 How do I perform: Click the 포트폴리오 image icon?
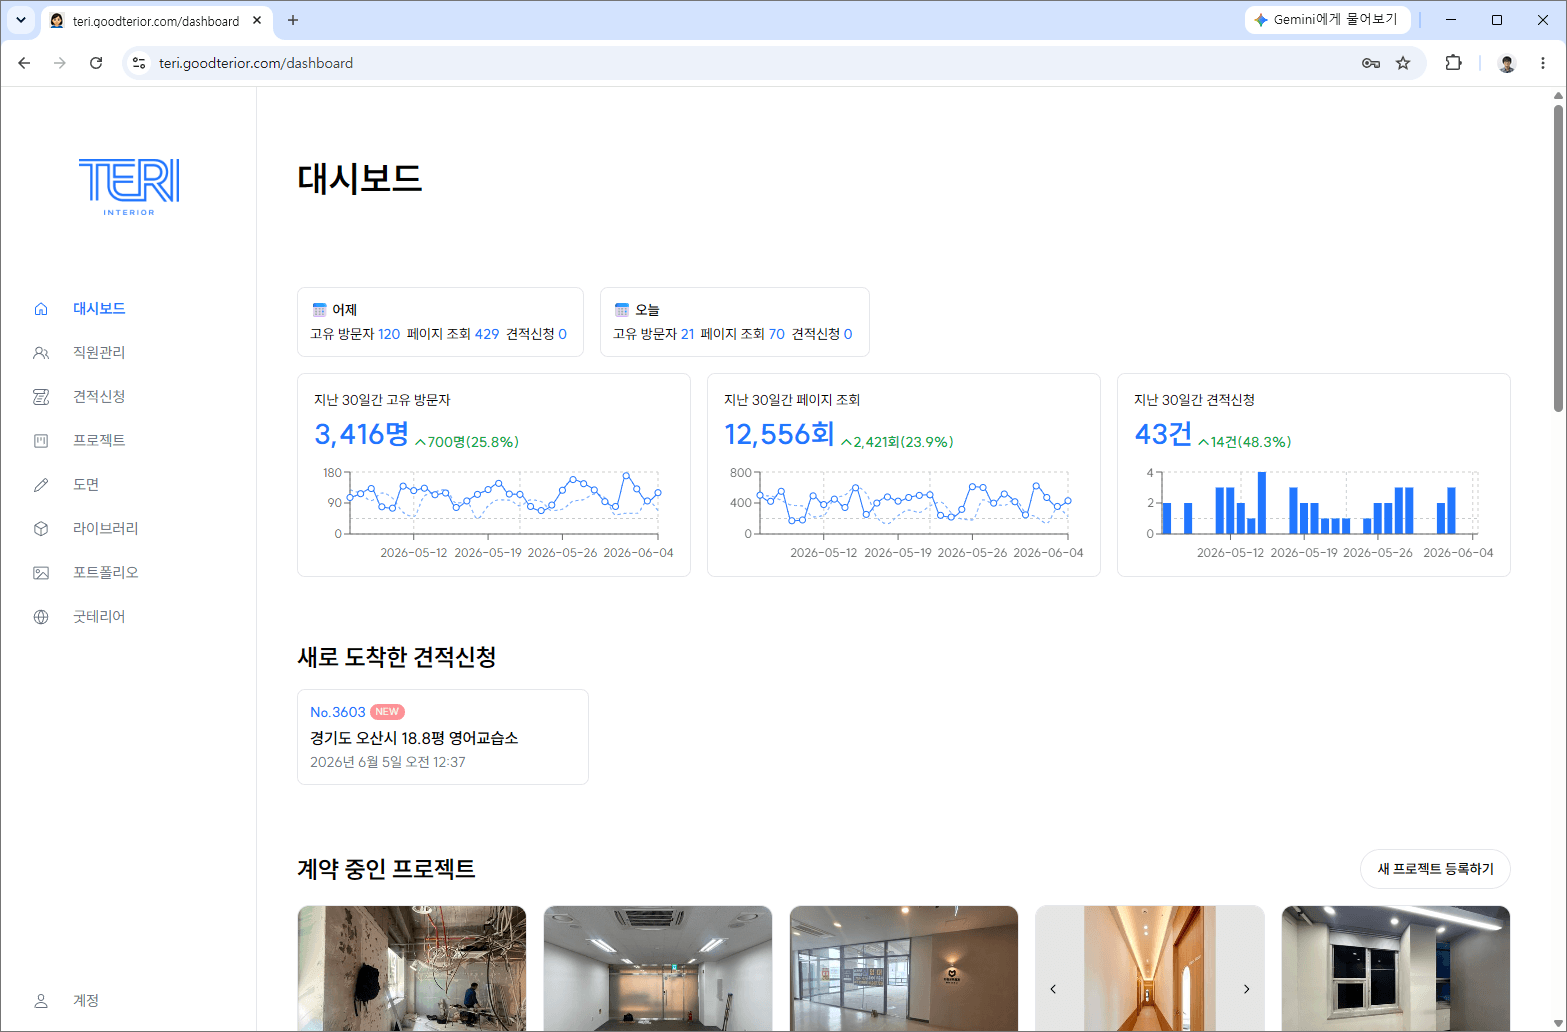tap(41, 573)
